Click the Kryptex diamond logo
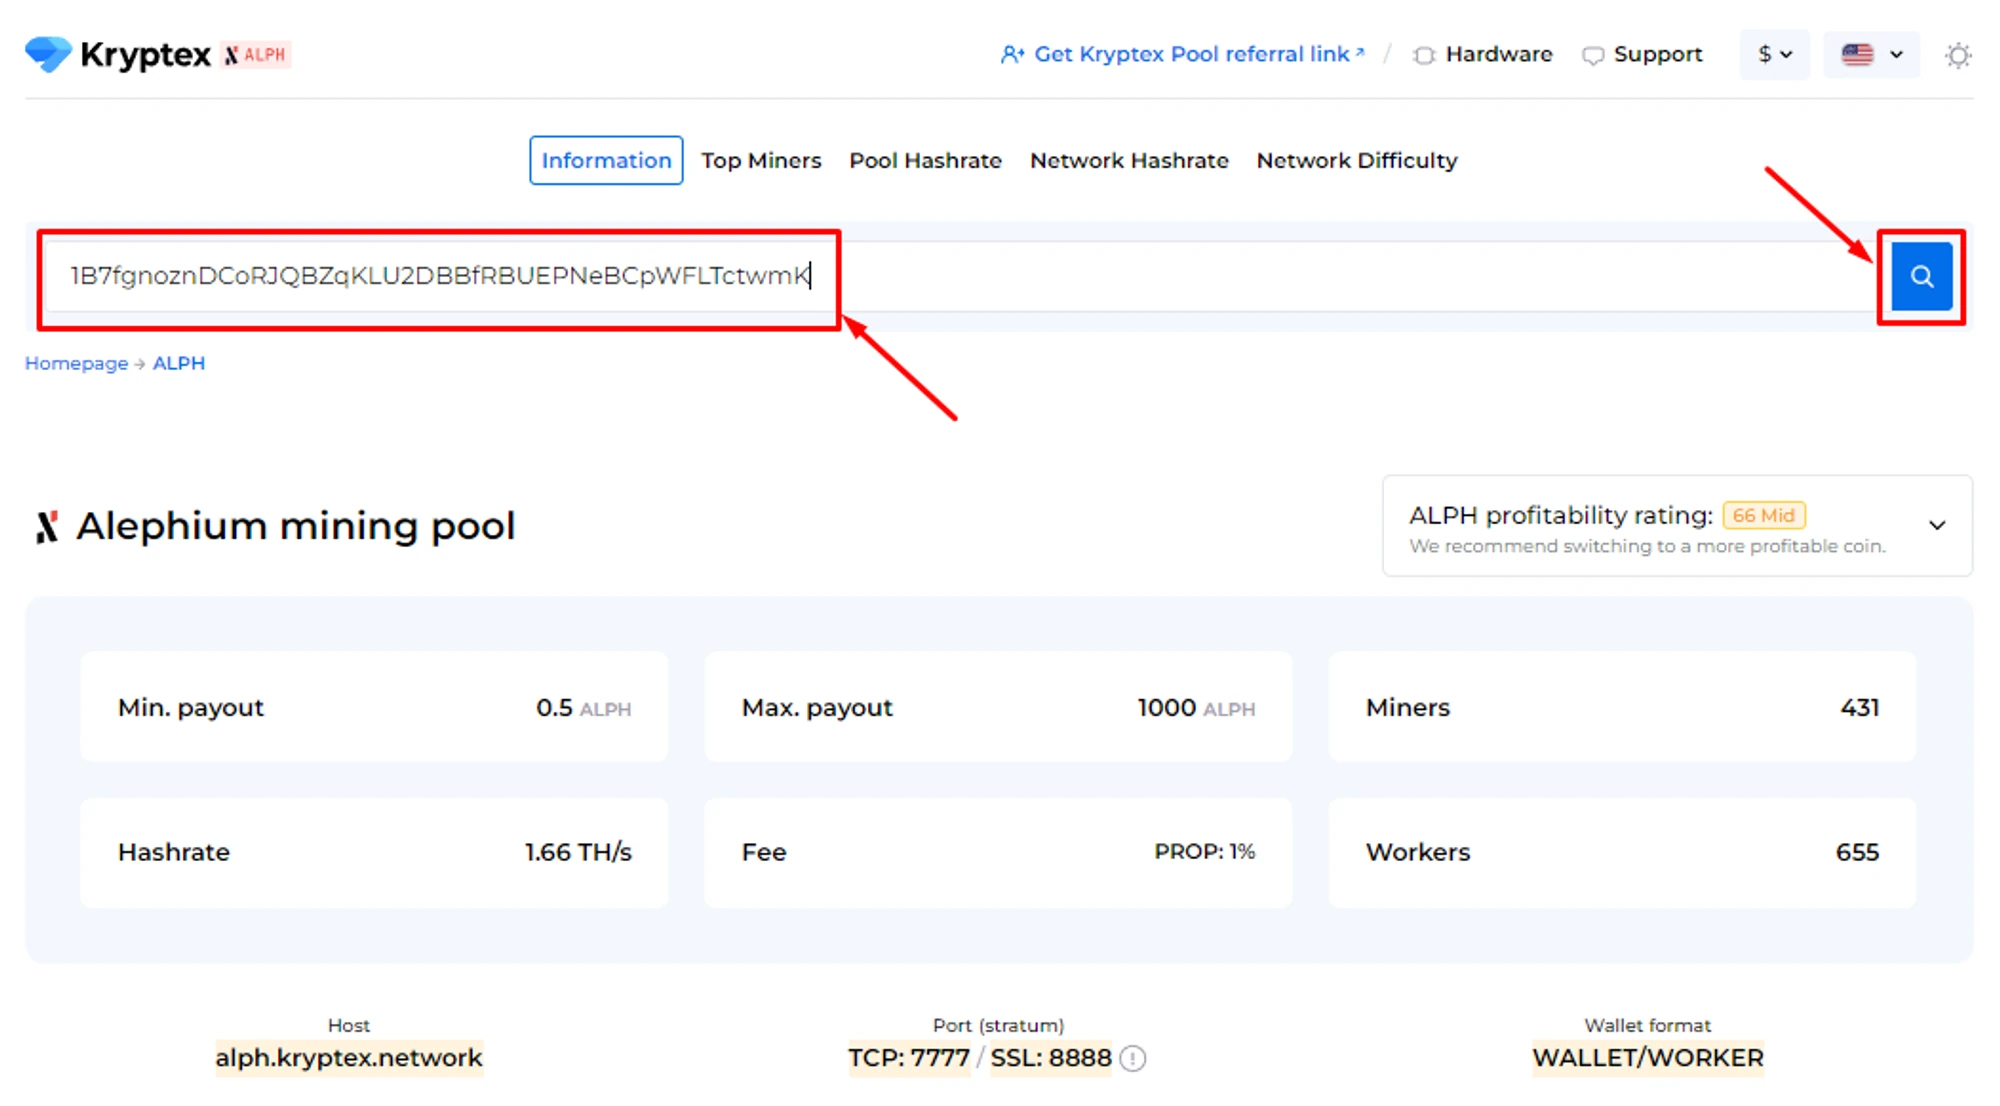2000x1106 pixels. (48, 54)
